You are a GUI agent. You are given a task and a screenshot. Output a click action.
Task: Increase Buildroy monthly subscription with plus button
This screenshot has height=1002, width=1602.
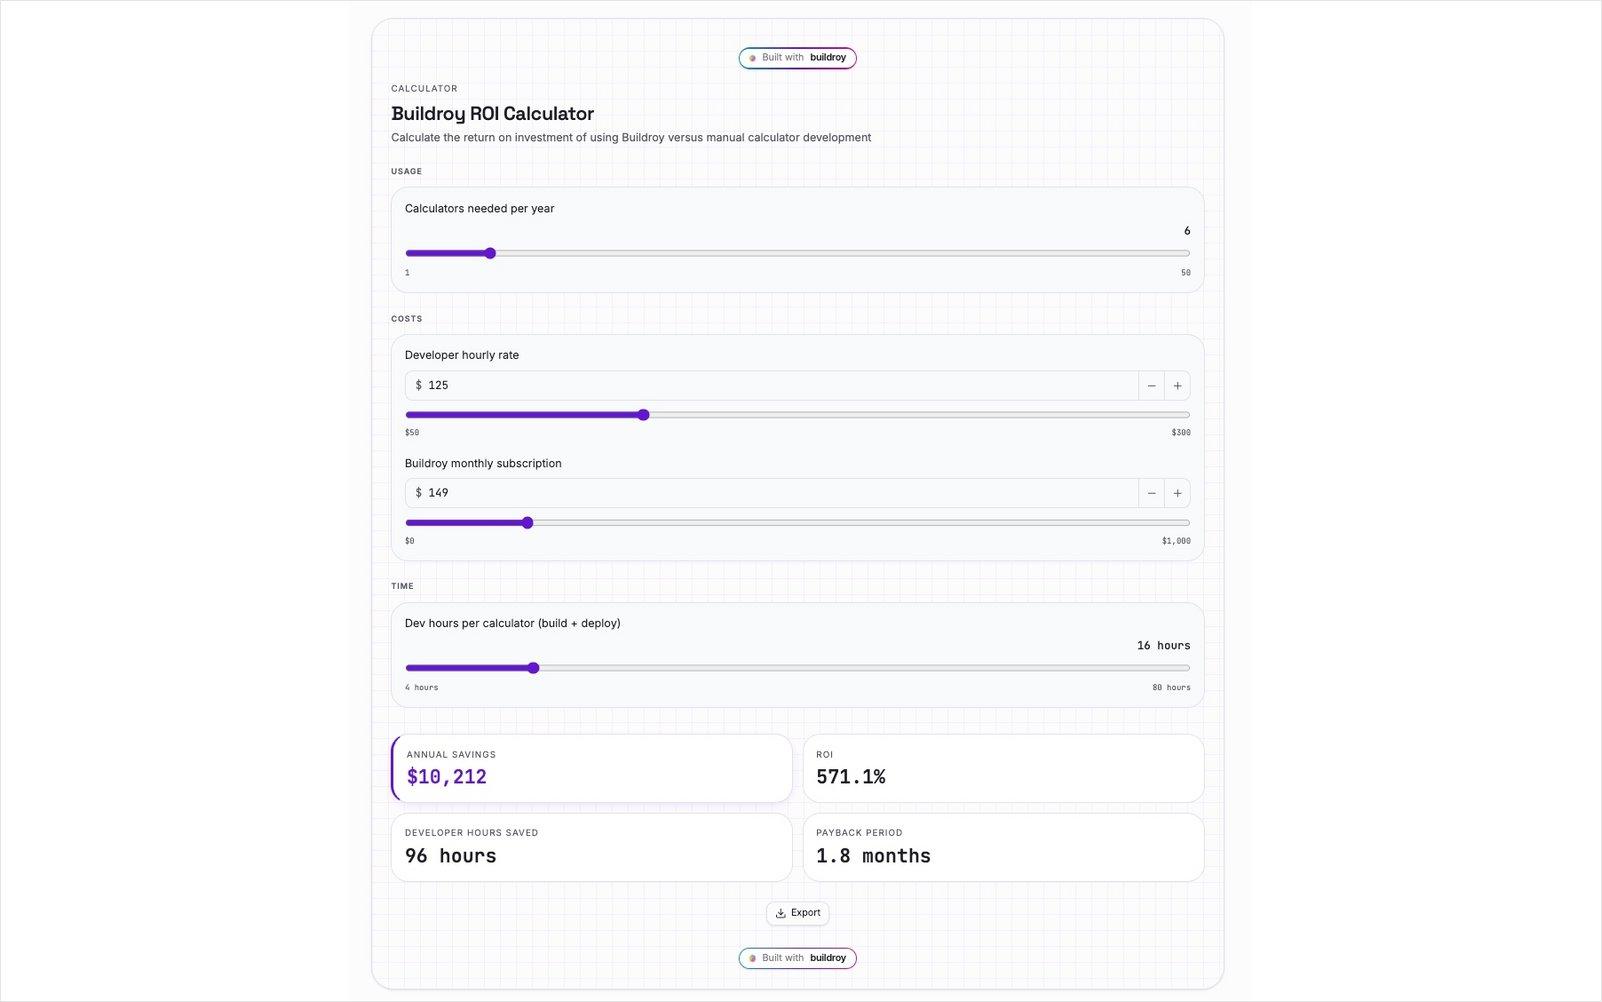[x=1177, y=493]
